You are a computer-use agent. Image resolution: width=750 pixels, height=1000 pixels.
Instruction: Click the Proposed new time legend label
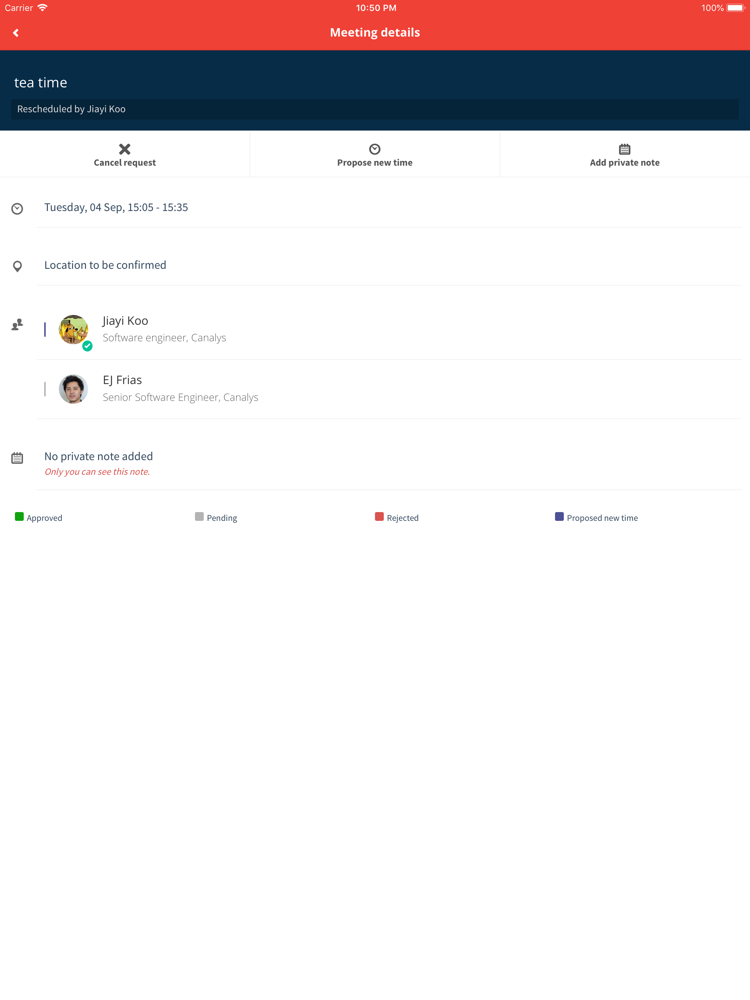coord(602,518)
